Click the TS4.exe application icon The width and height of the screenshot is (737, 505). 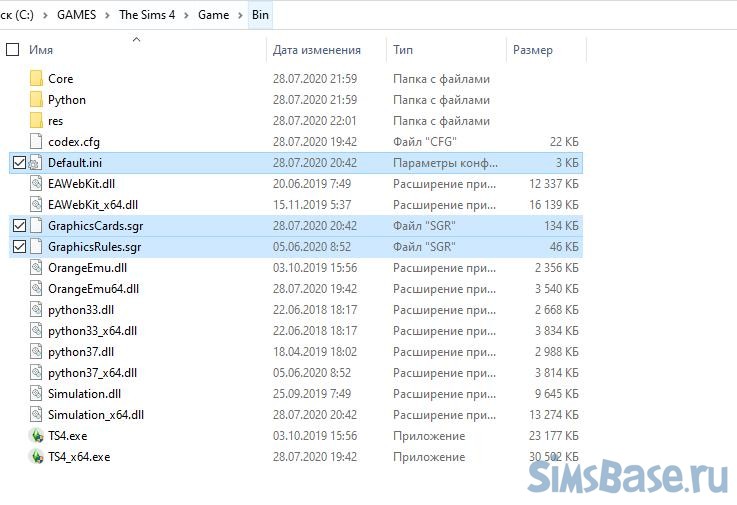[x=37, y=436]
